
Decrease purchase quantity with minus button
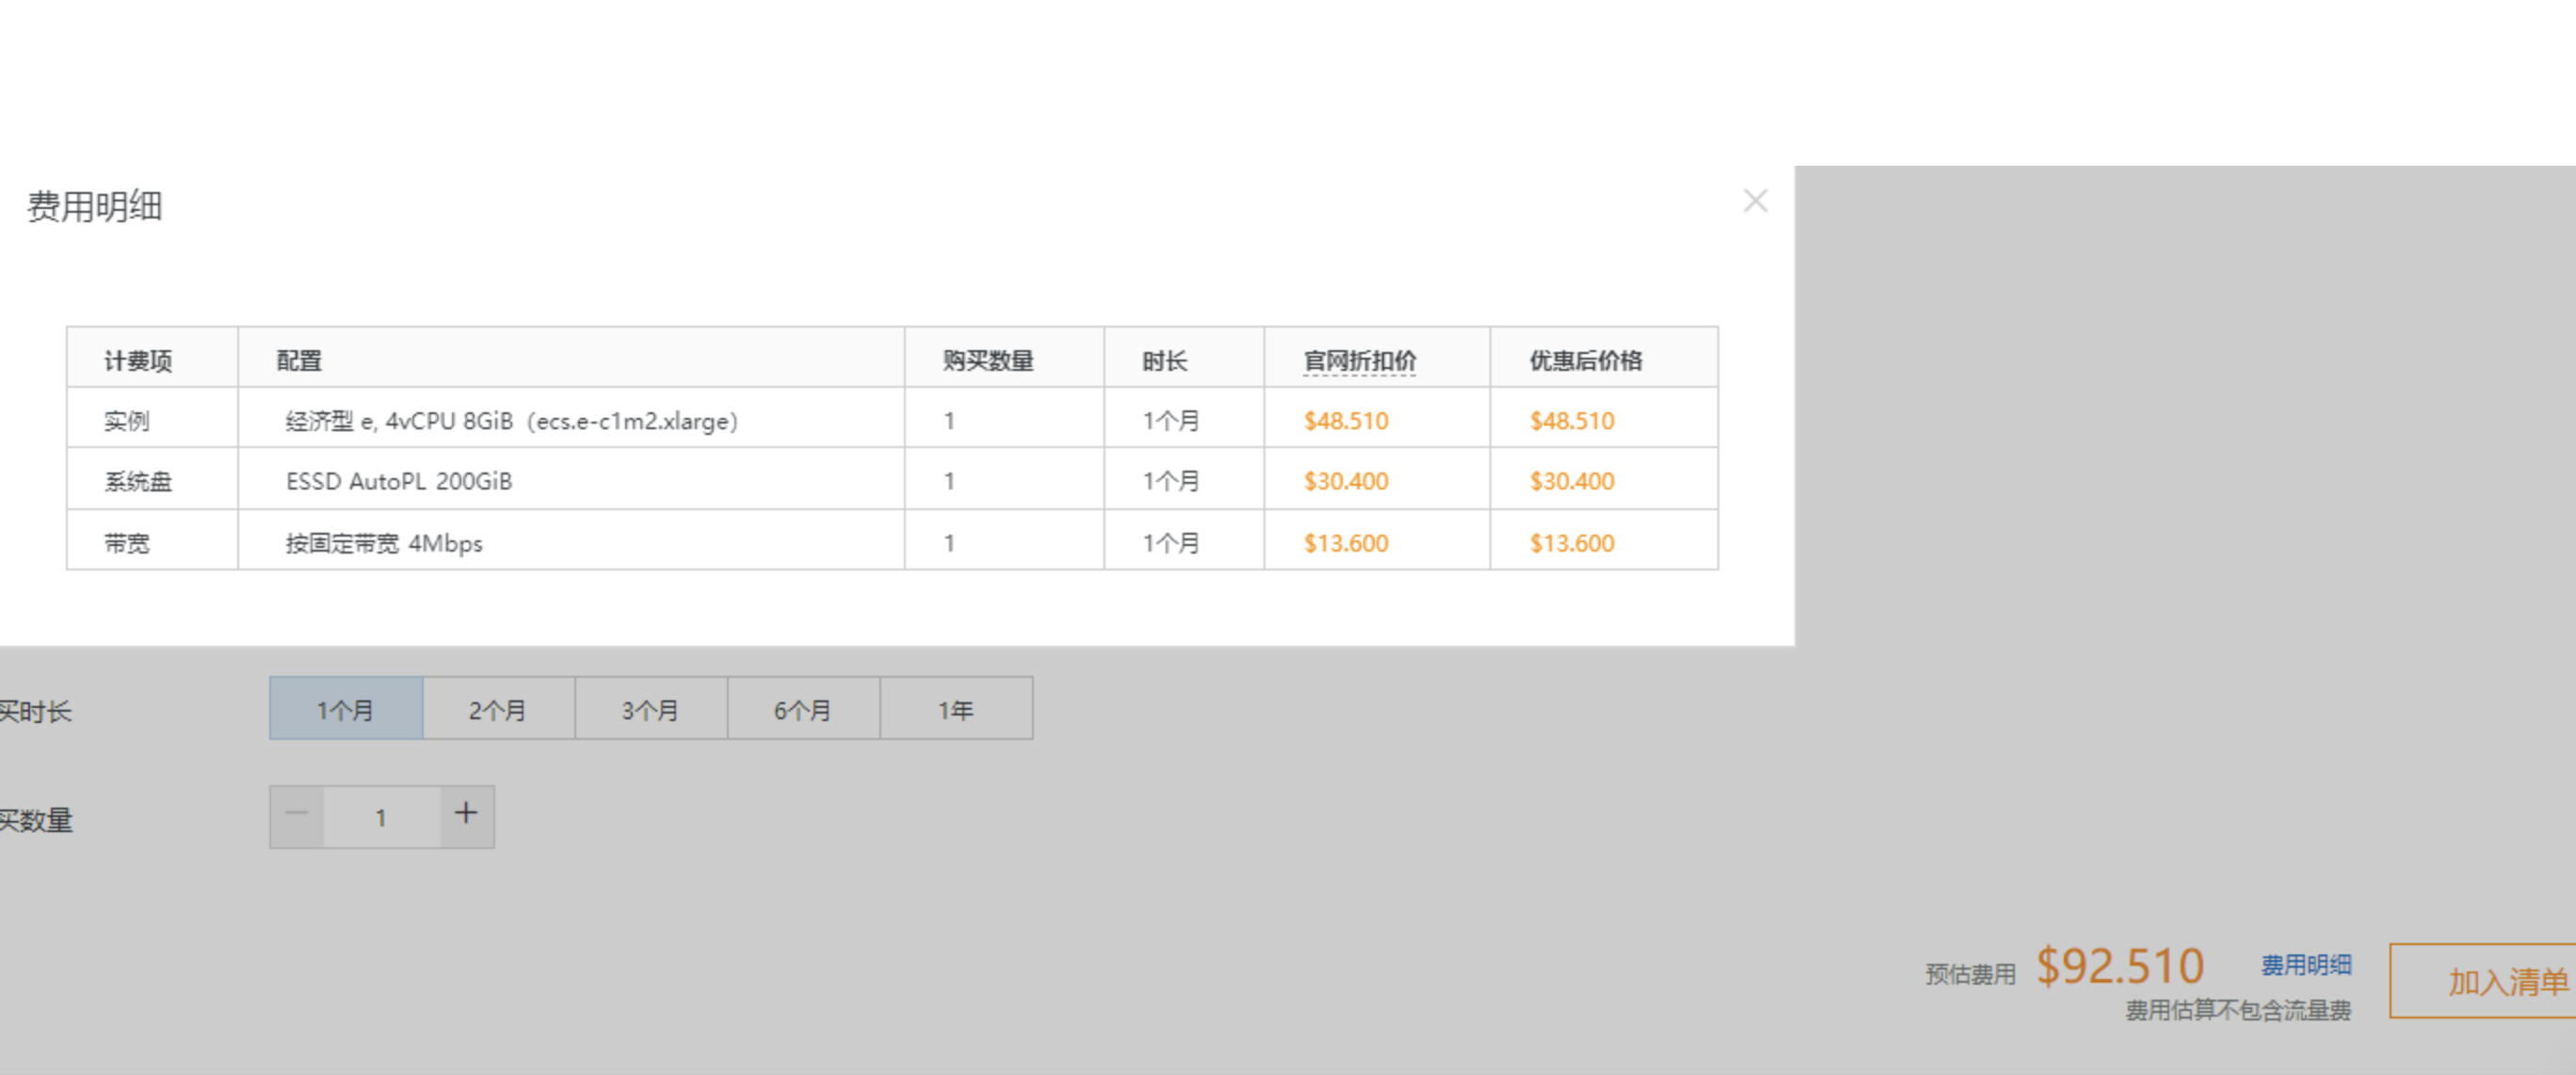tap(296, 815)
